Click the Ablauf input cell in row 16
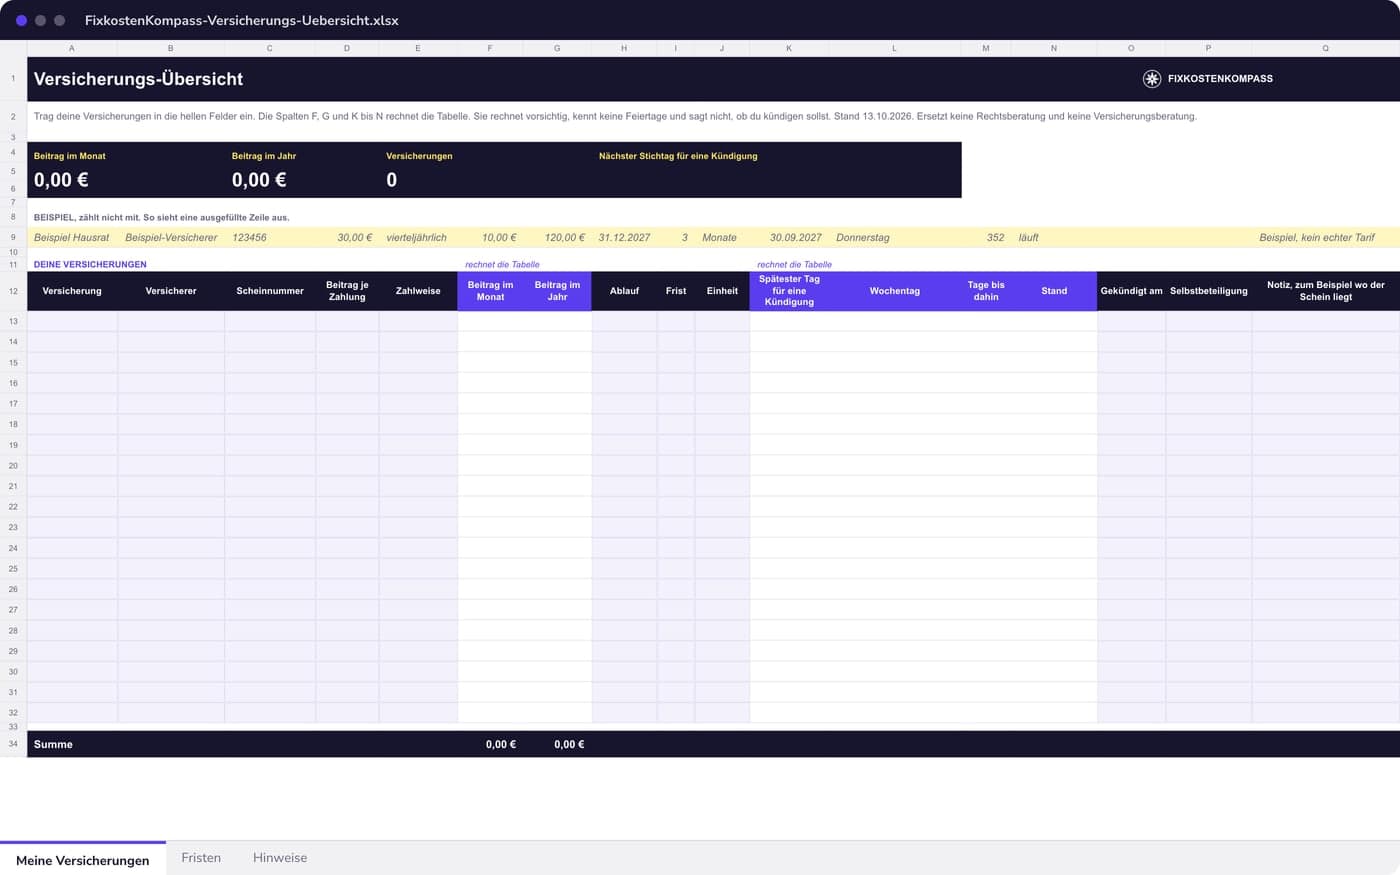1400x875 pixels. tap(624, 383)
